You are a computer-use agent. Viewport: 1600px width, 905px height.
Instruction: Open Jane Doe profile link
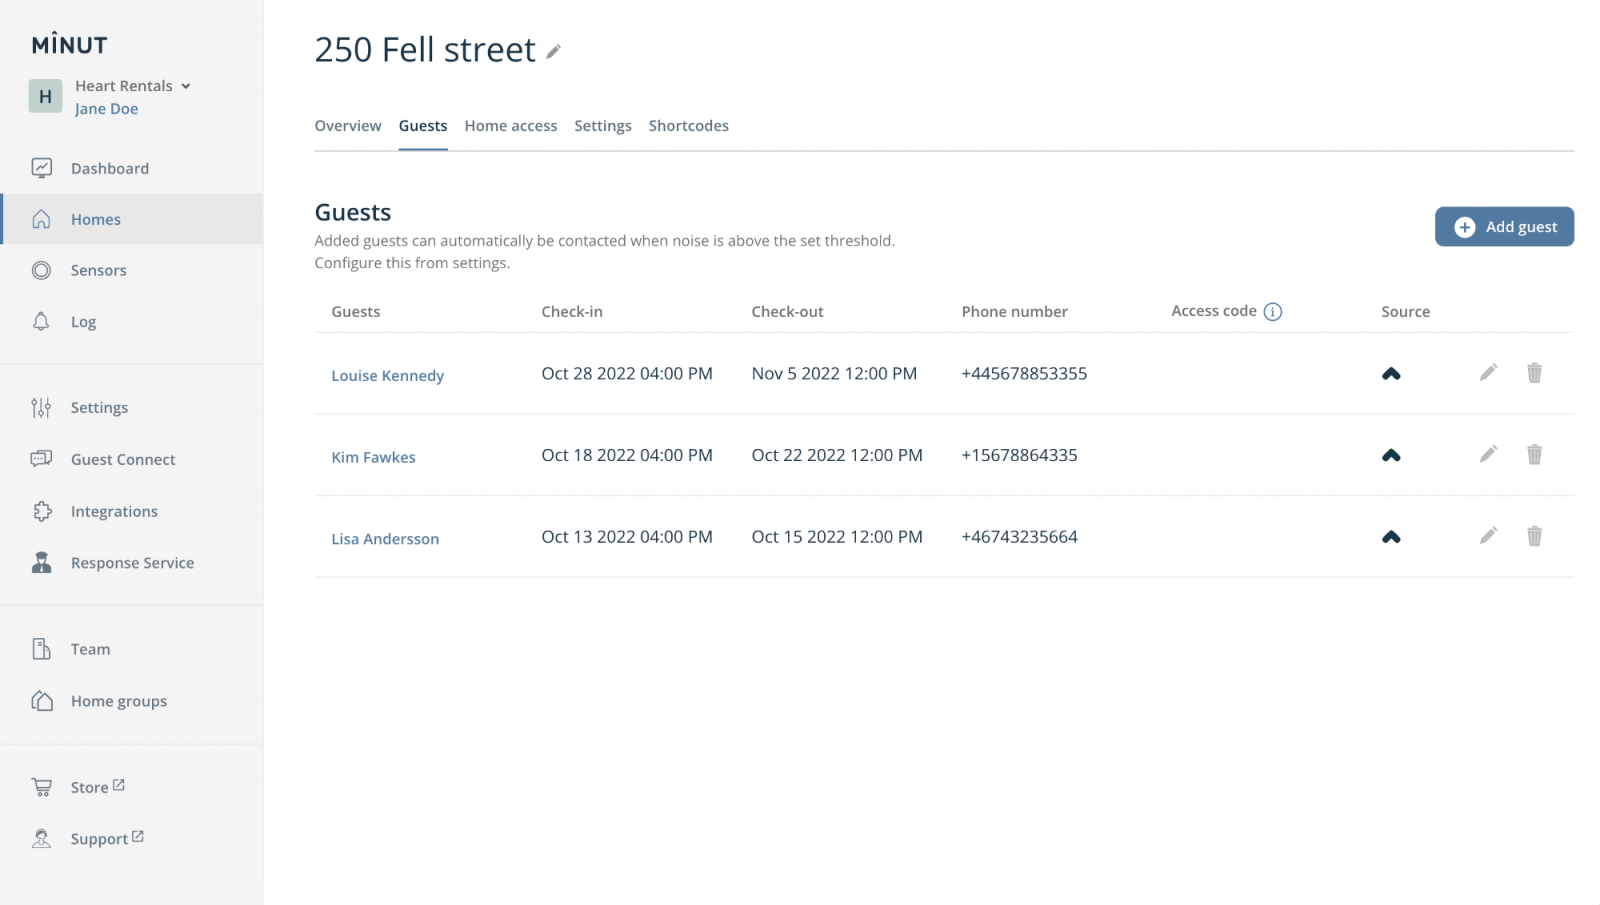pyautogui.click(x=106, y=109)
